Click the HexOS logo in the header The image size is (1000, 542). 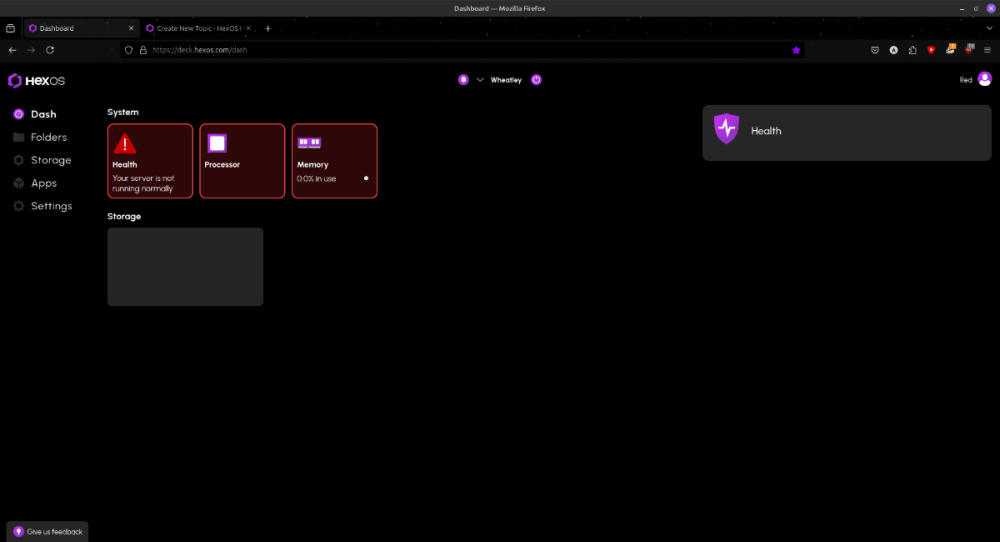pos(36,80)
